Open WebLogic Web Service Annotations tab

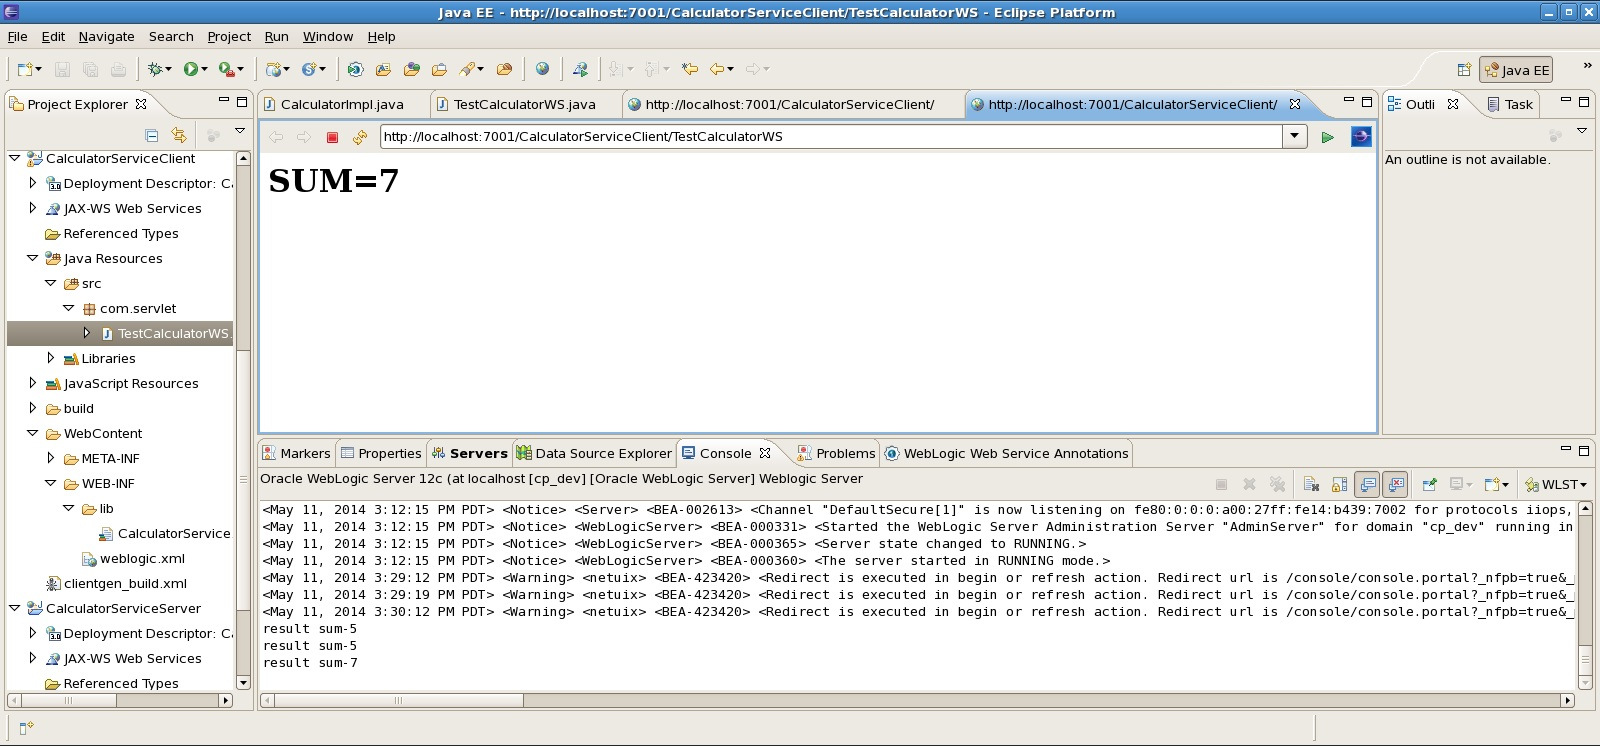pos(1006,453)
